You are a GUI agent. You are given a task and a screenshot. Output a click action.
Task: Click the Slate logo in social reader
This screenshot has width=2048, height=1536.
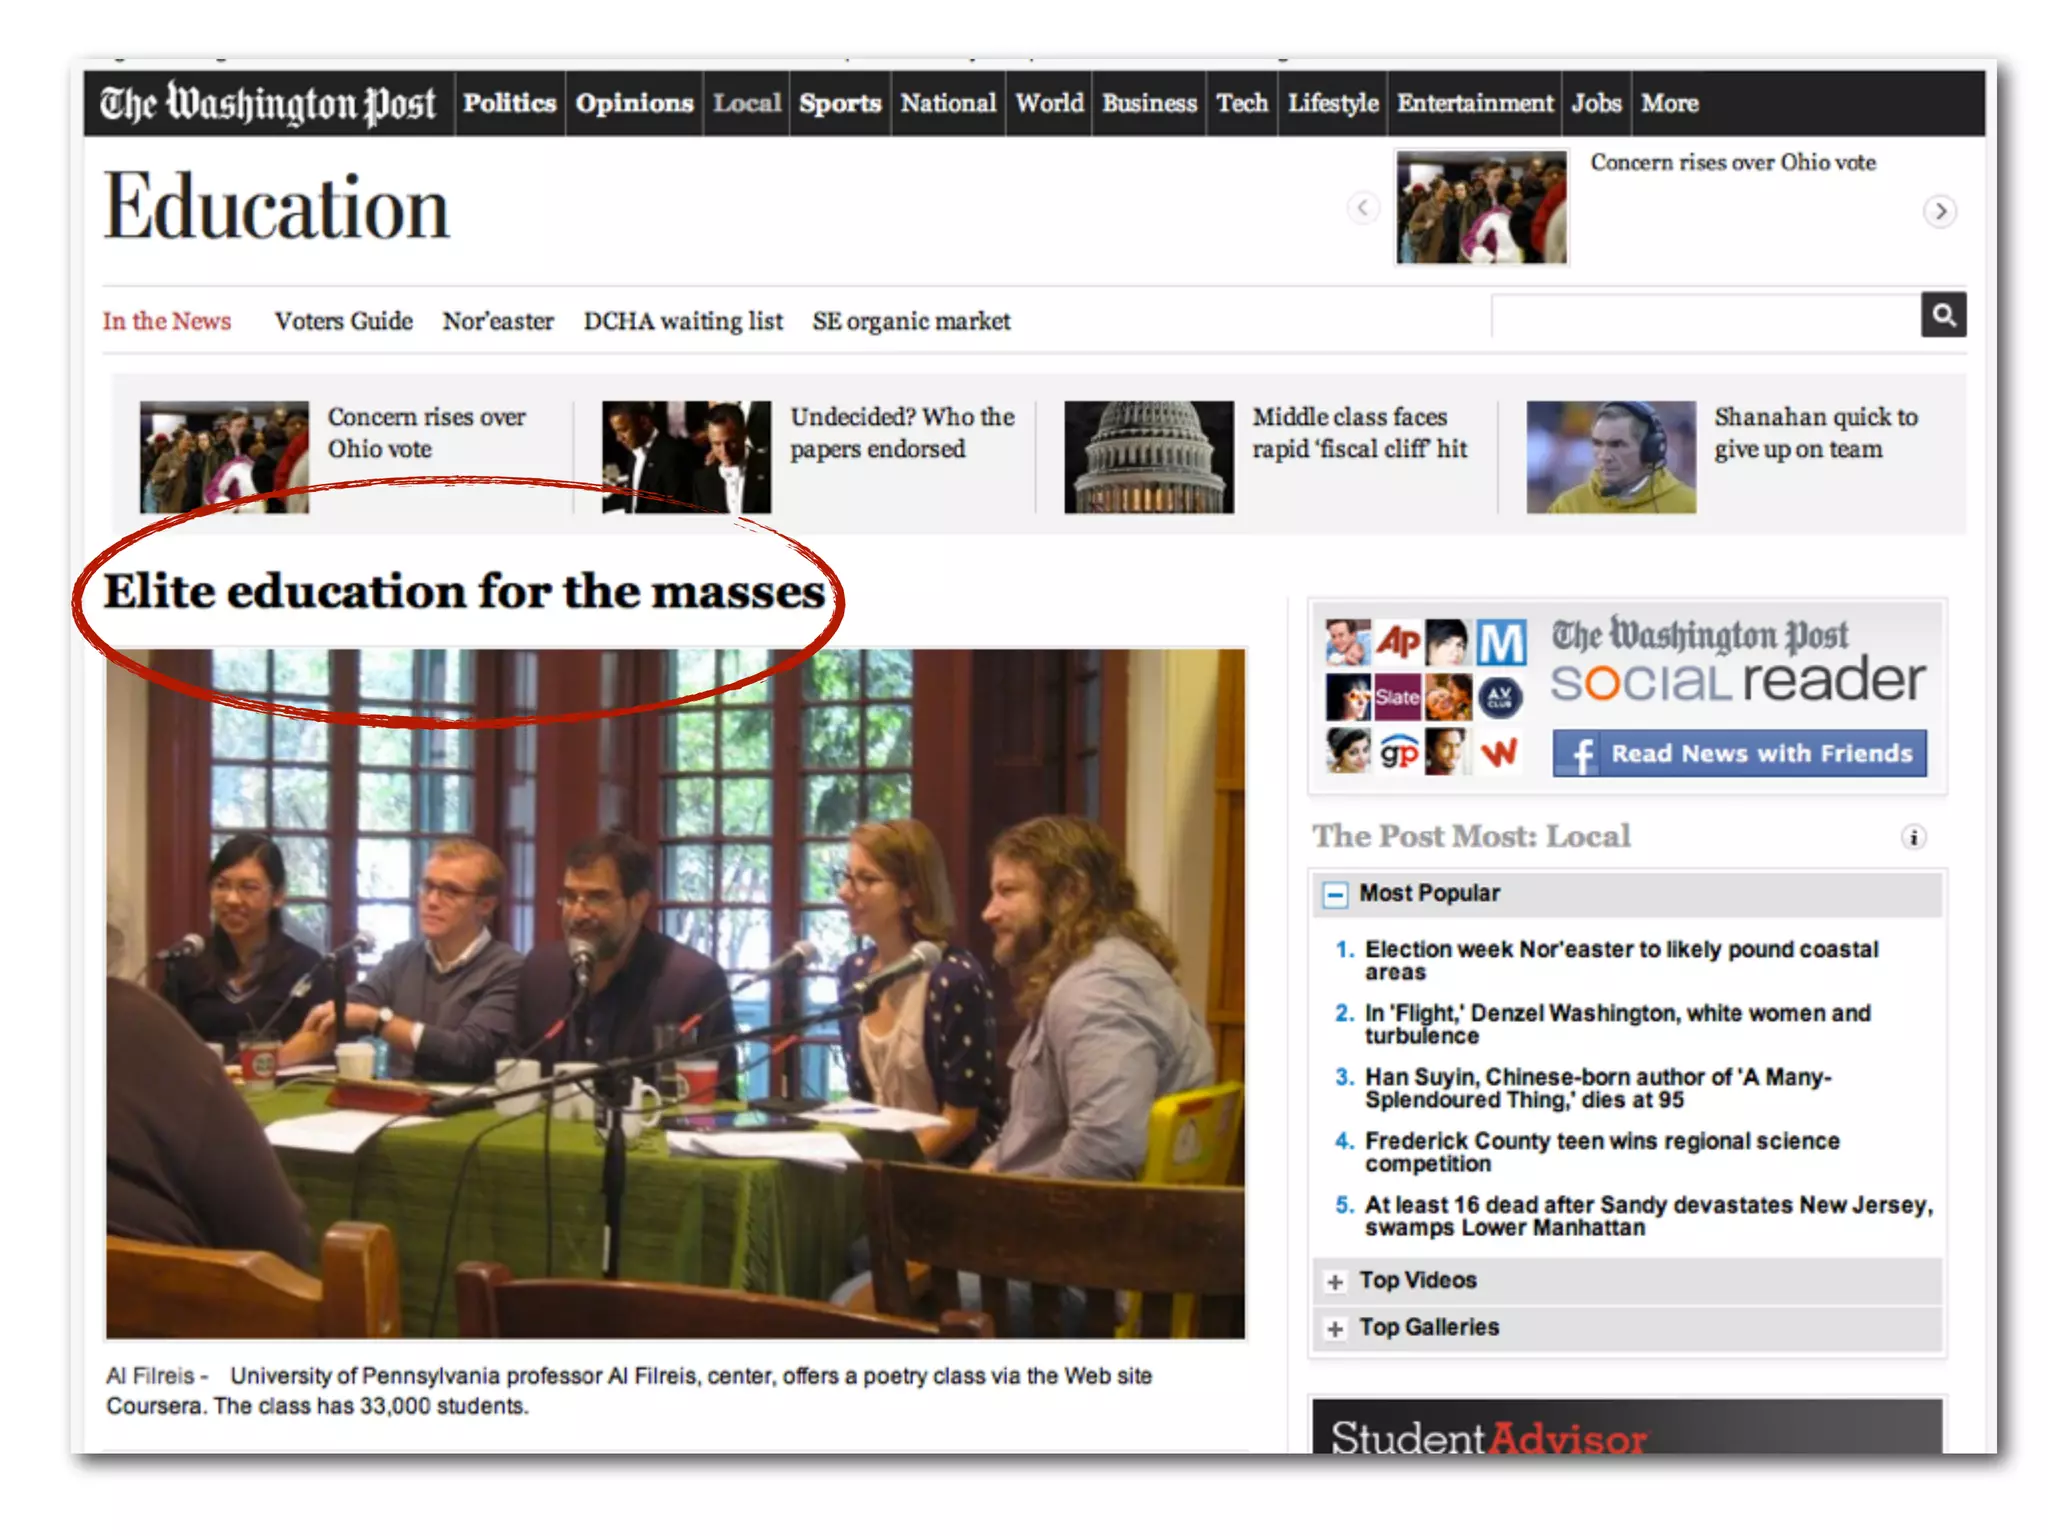point(1398,697)
